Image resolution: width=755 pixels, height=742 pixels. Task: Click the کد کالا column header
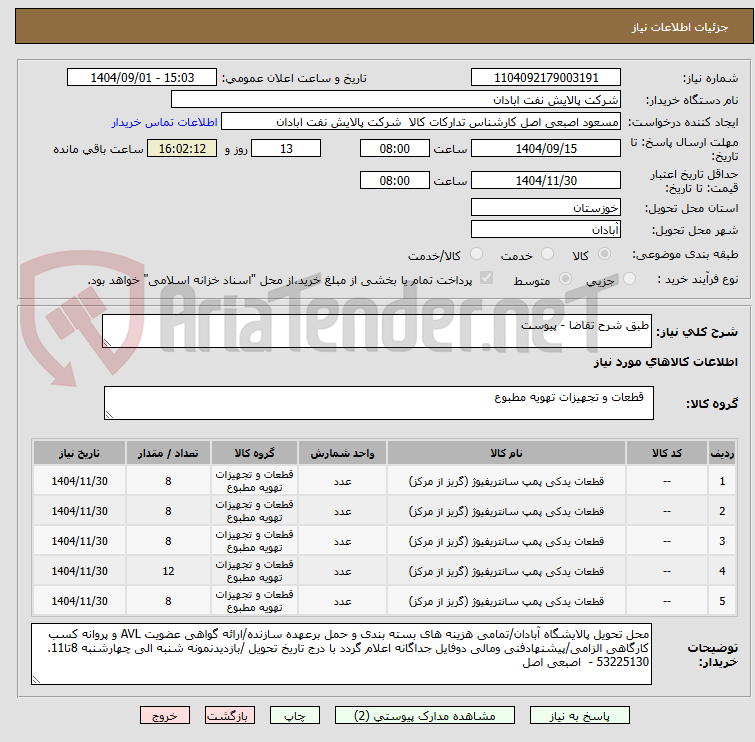tap(667, 453)
